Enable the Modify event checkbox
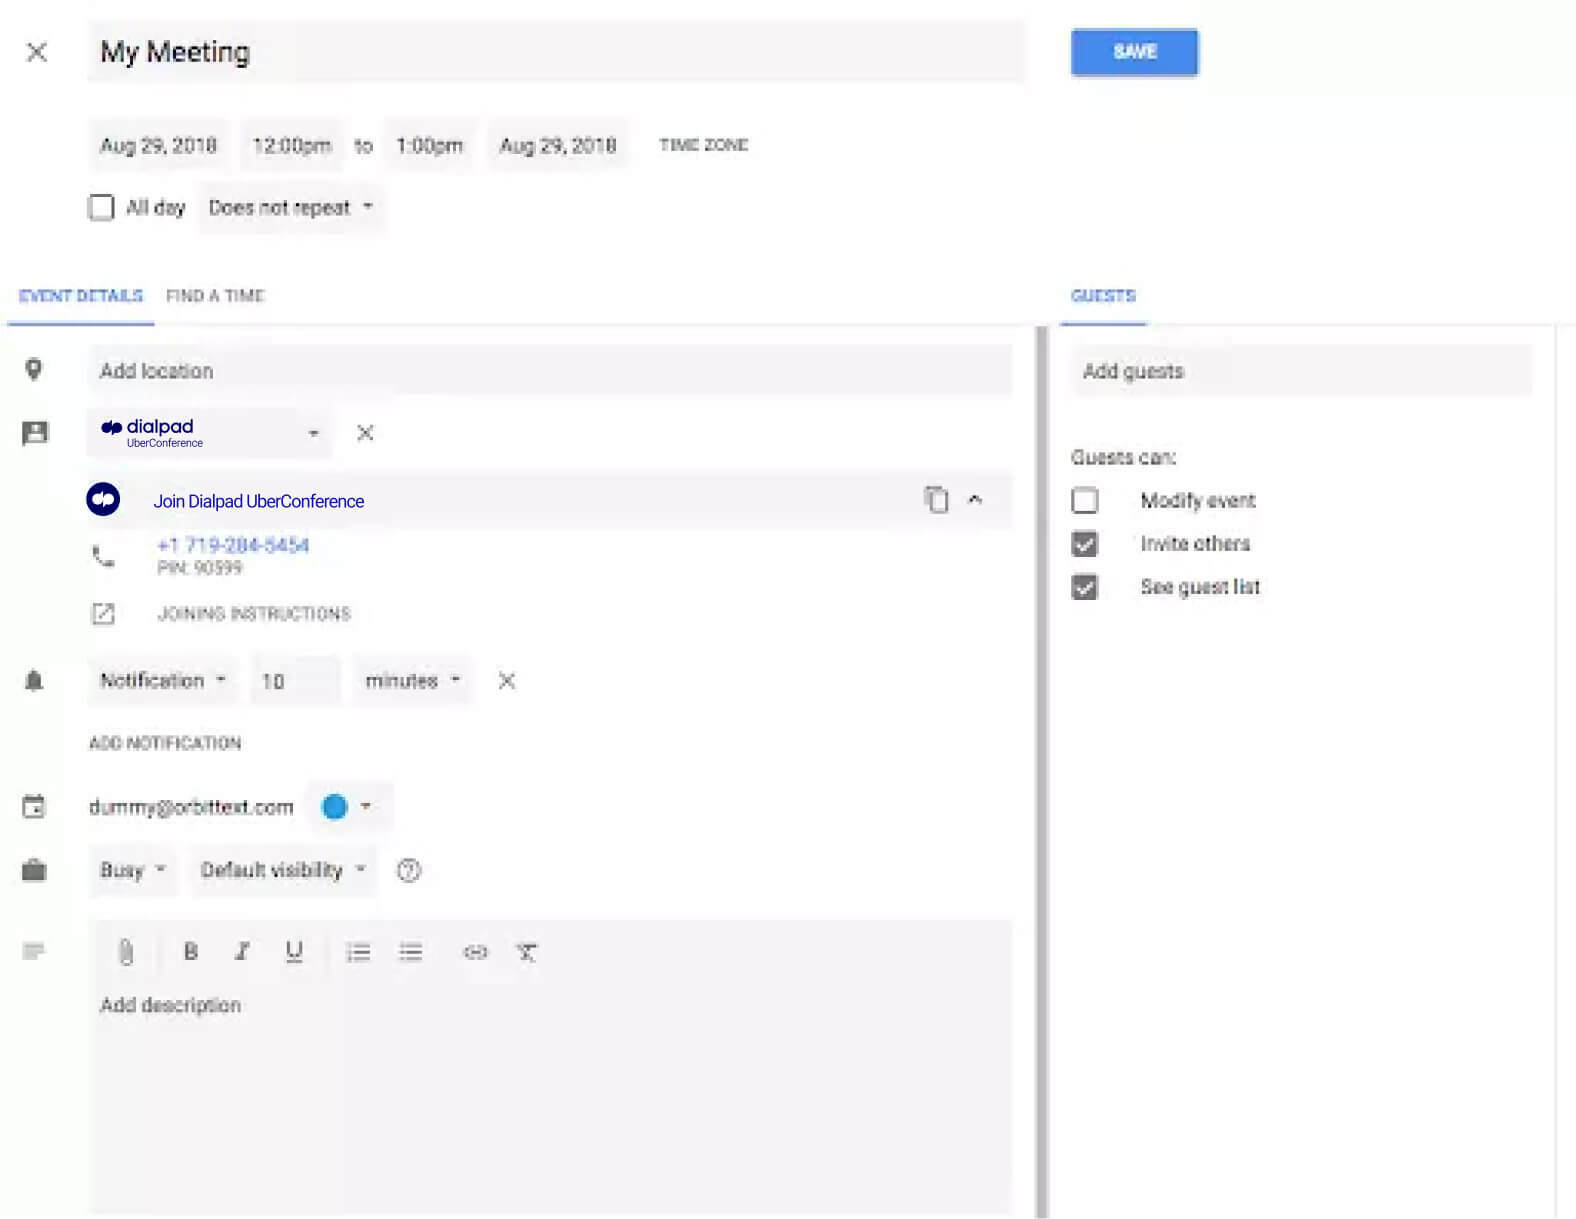This screenshot has width=1576, height=1219. point(1084,500)
